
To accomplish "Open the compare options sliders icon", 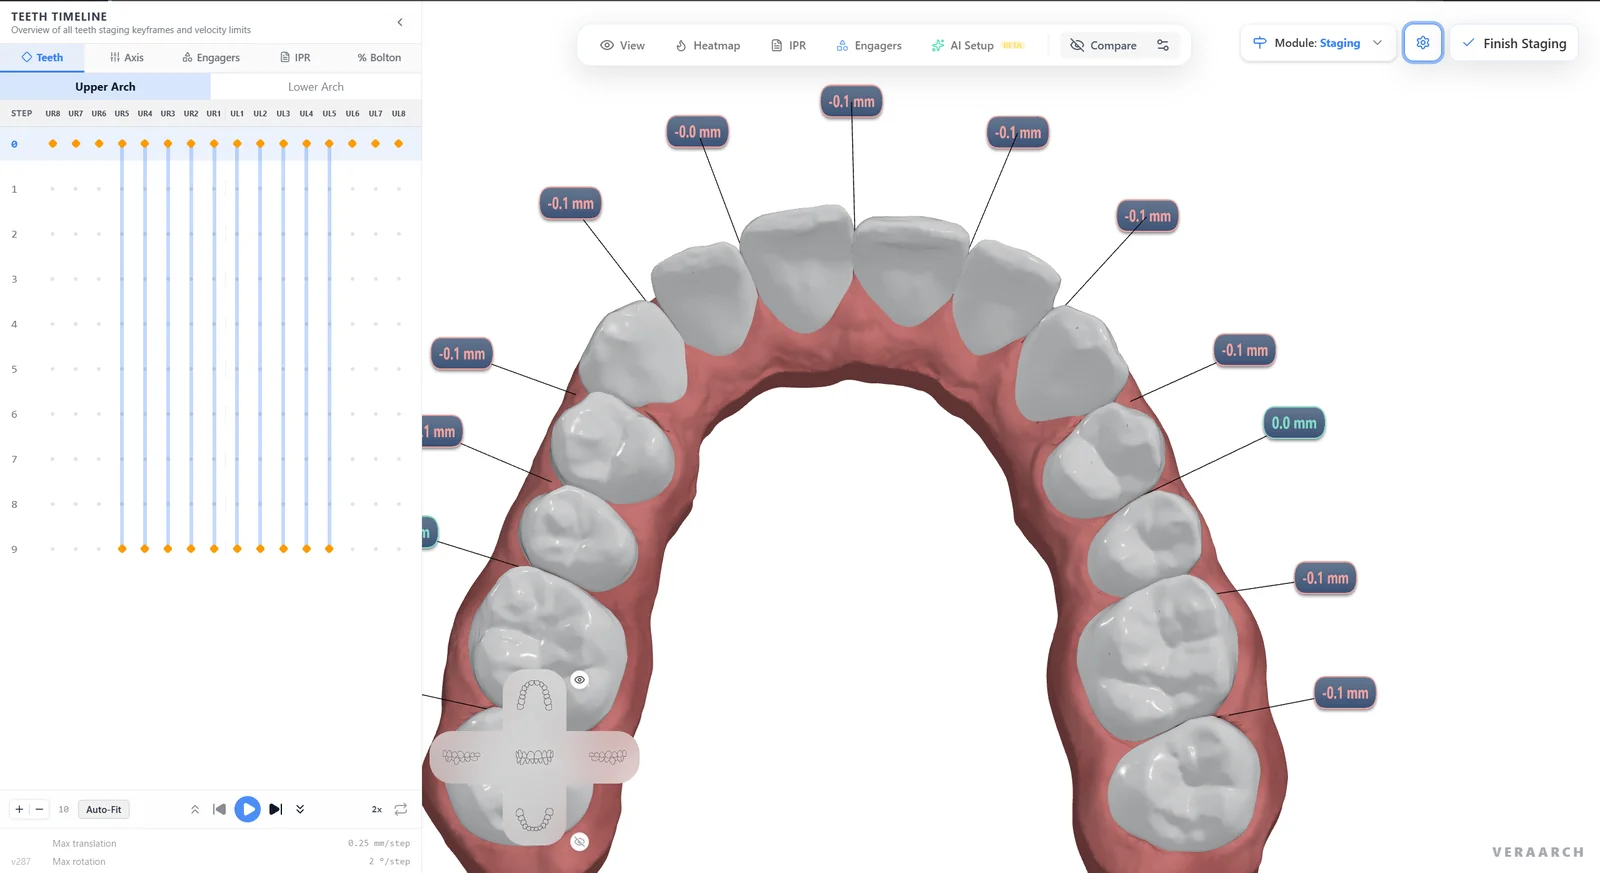I will coord(1163,45).
